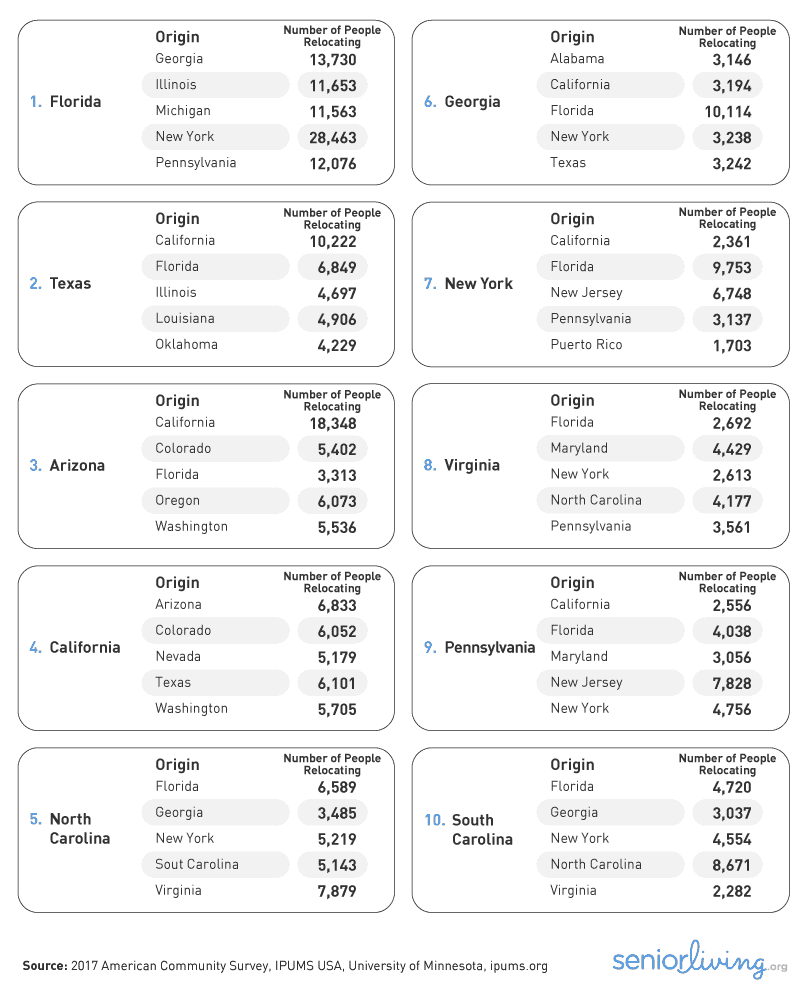Click the 6,073 Oregon value pill
This screenshot has width=800, height=990.
pyautogui.click(x=333, y=502)
